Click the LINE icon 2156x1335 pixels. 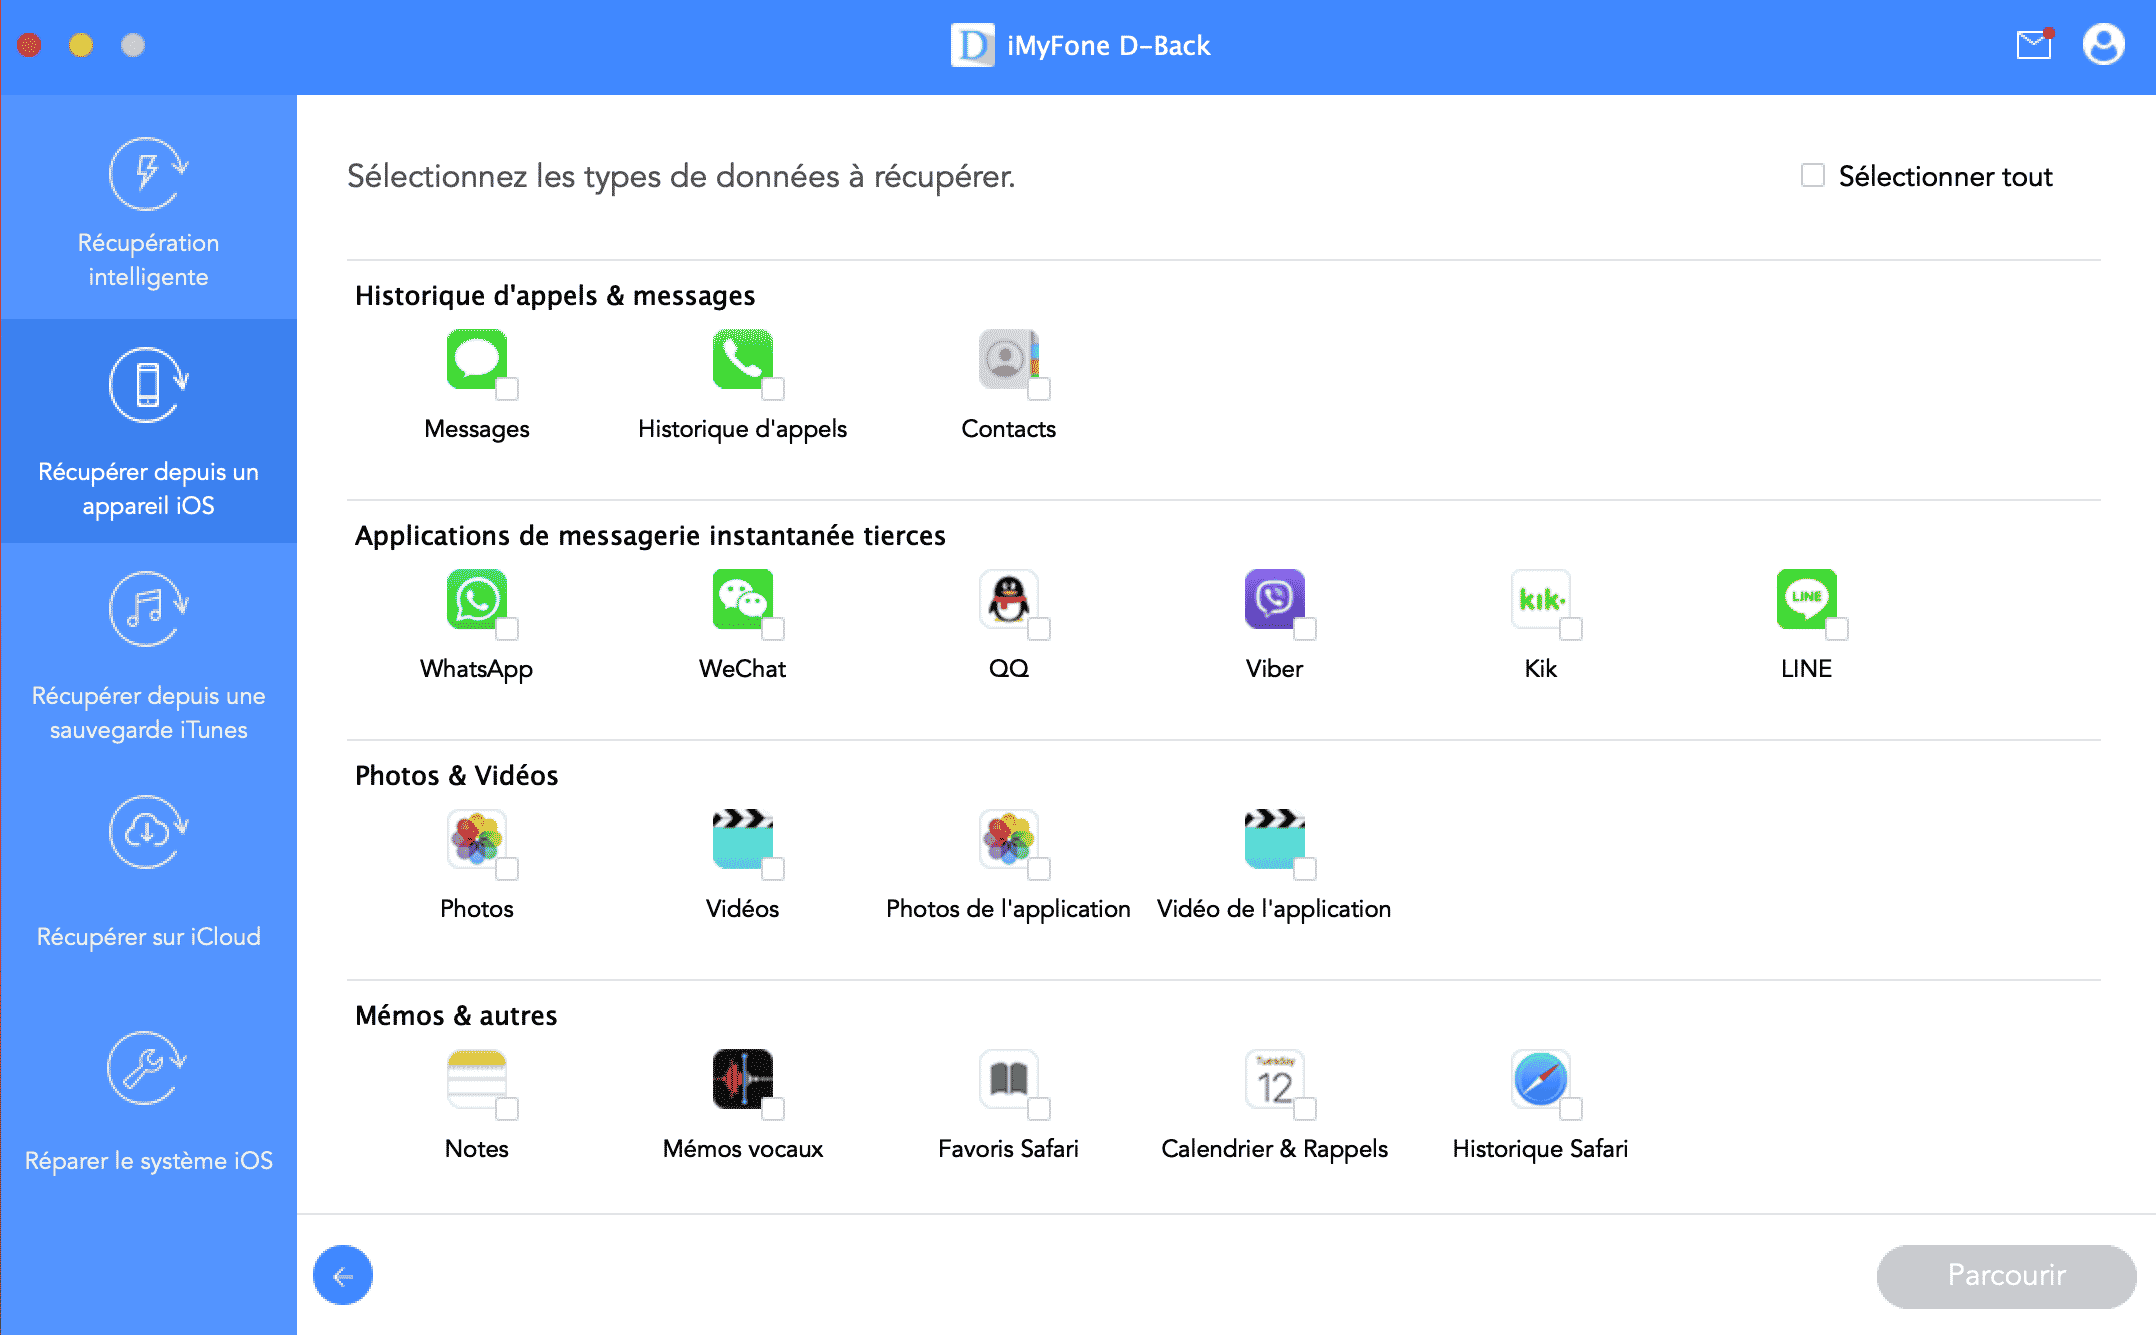click(x=1807, y=599)
